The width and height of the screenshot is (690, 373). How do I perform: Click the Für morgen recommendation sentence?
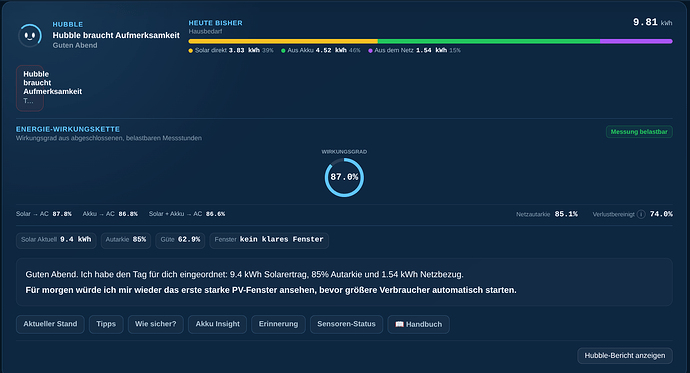271,290
